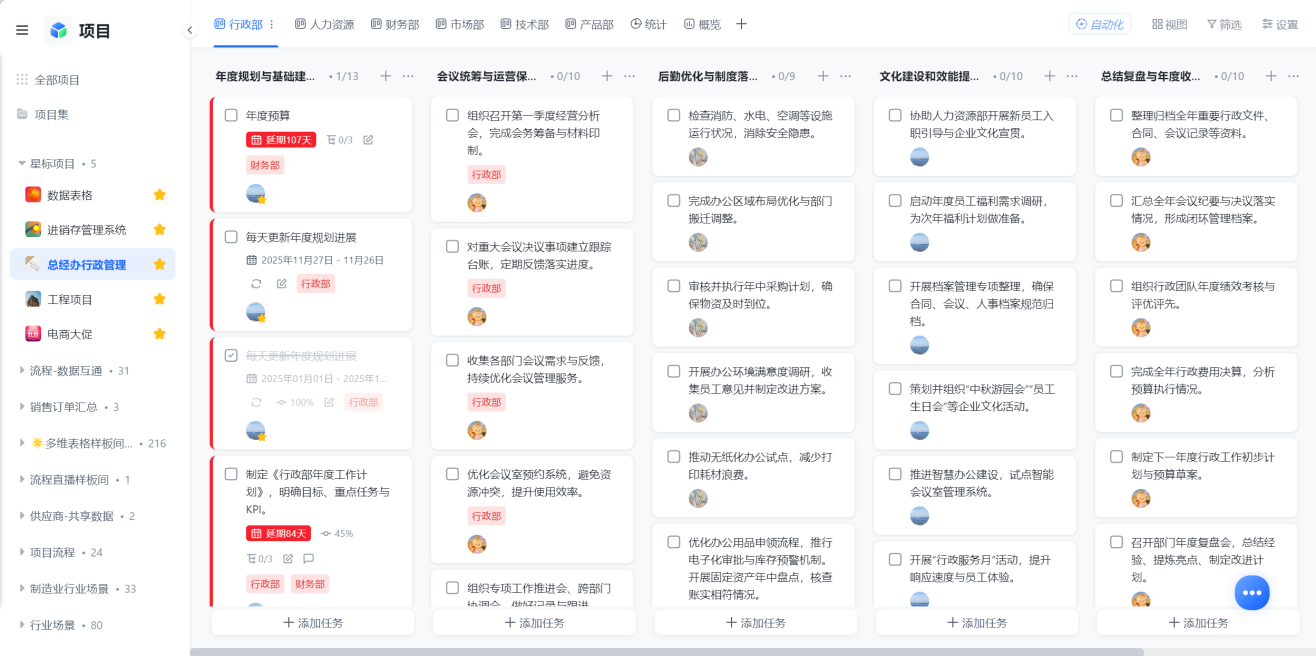Image resolution: width=1316 pixels, height=656 pixels.
Task: Switch to the 市场部 tab
Action: [x=459, y=24]
